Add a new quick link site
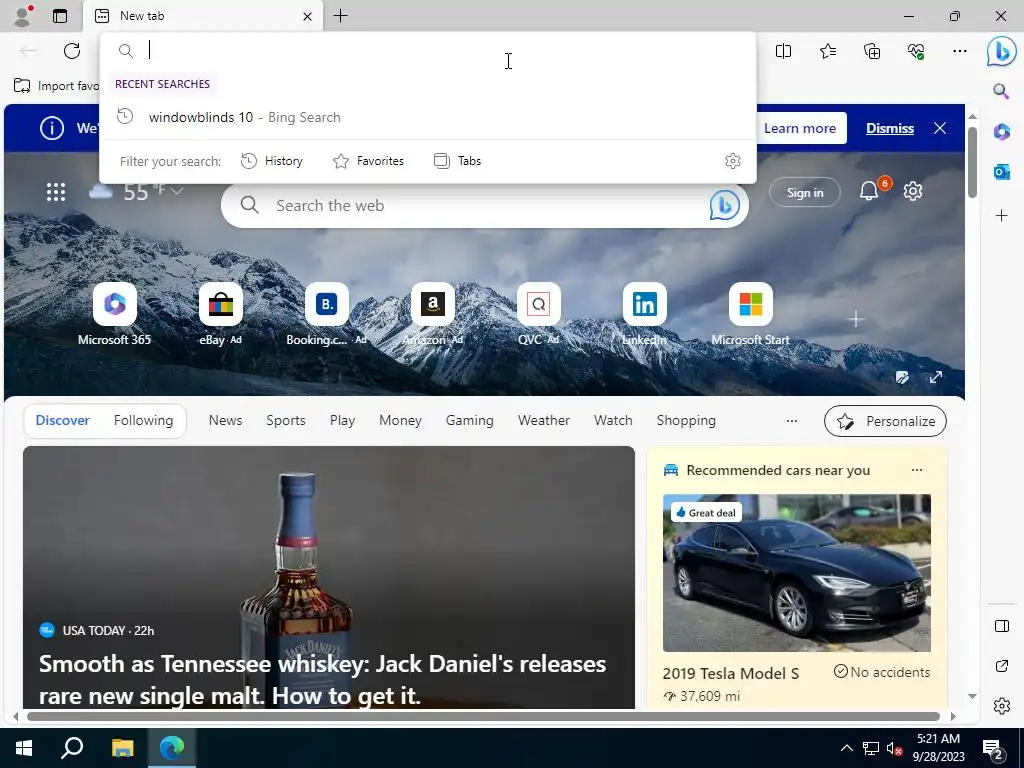 pyautogui.click(x=856, y=319)
